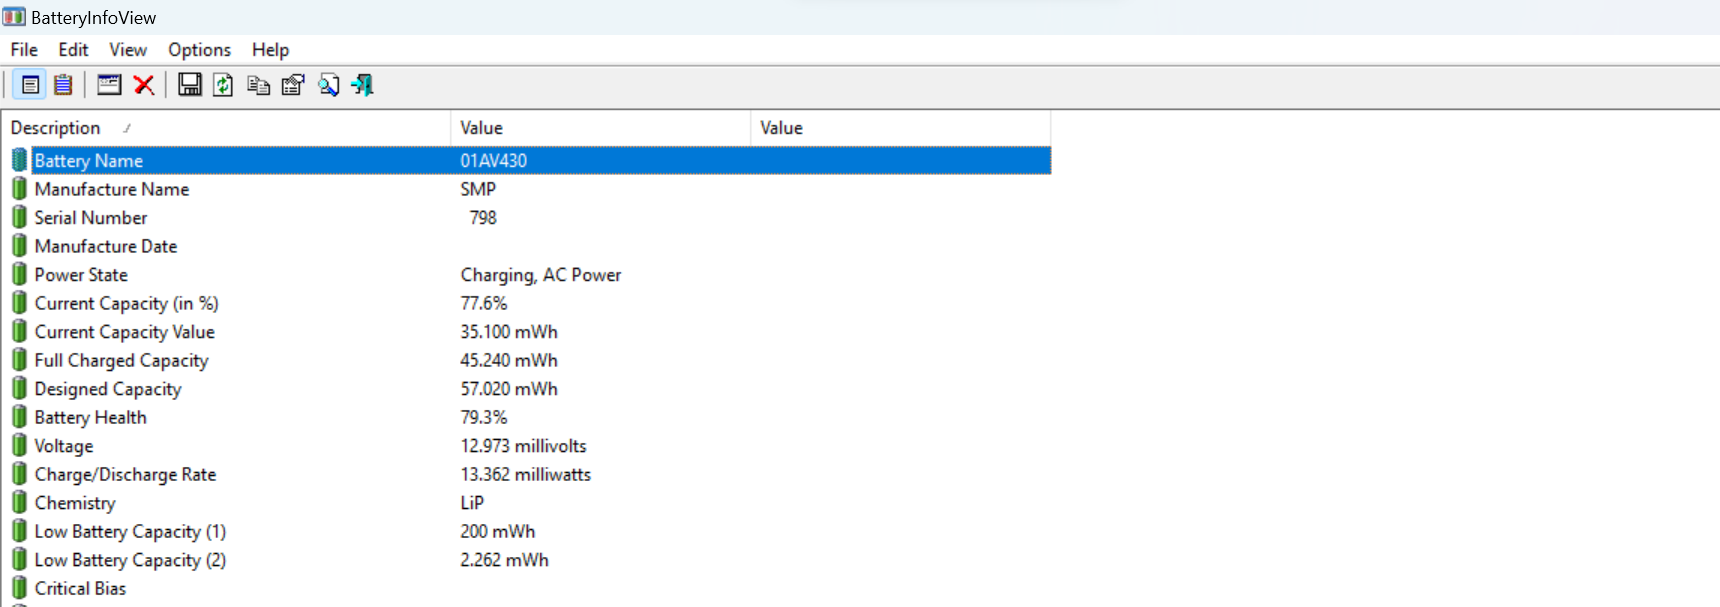Click the 77.6% capacity value

pos(484,303)
